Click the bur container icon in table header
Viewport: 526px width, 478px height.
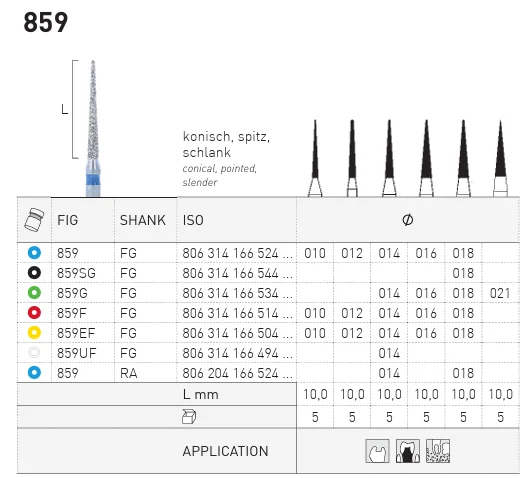coord(34,220)
